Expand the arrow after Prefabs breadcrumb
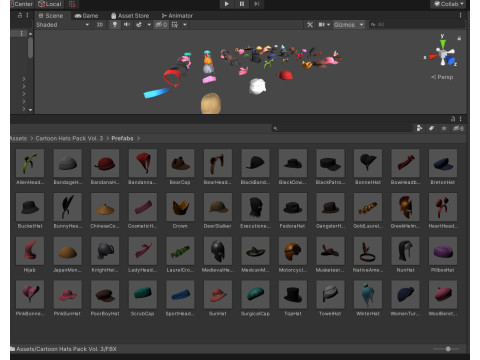The height and width of the screenshot is (360, 480). (138, 138)
